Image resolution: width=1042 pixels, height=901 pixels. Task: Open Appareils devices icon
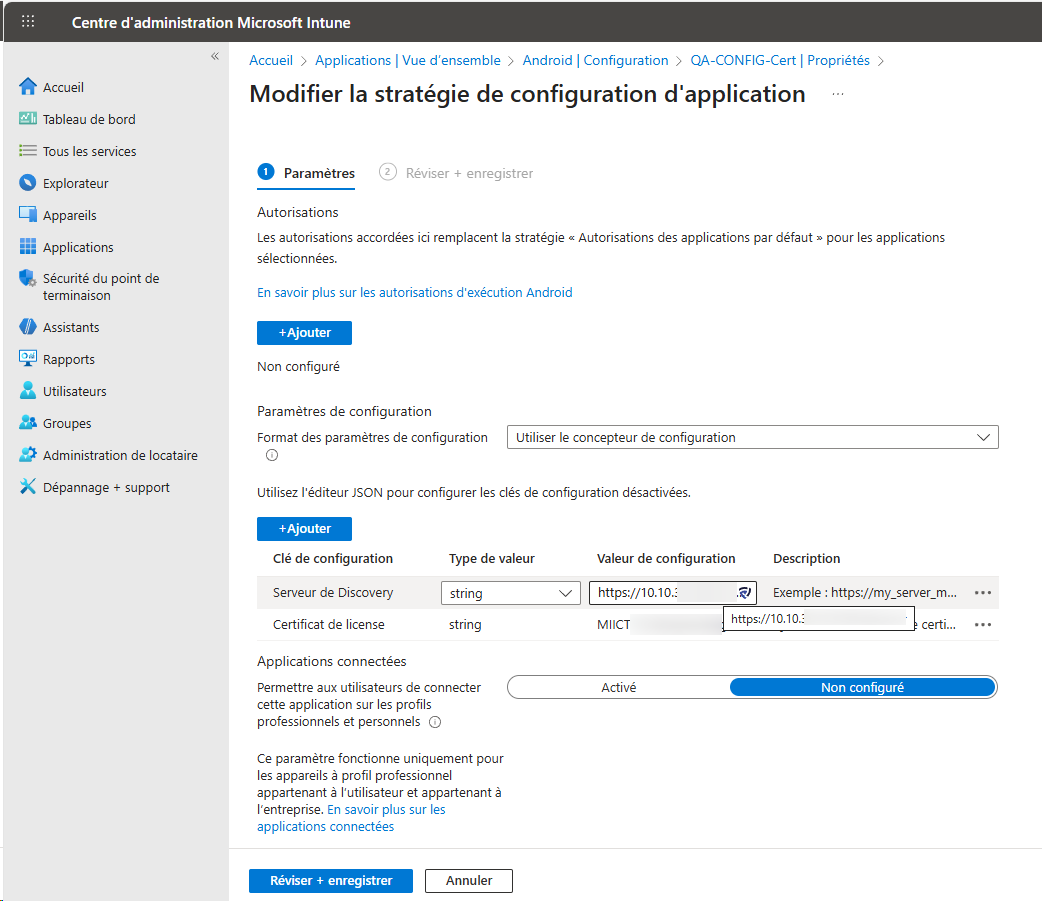point(28,215)
